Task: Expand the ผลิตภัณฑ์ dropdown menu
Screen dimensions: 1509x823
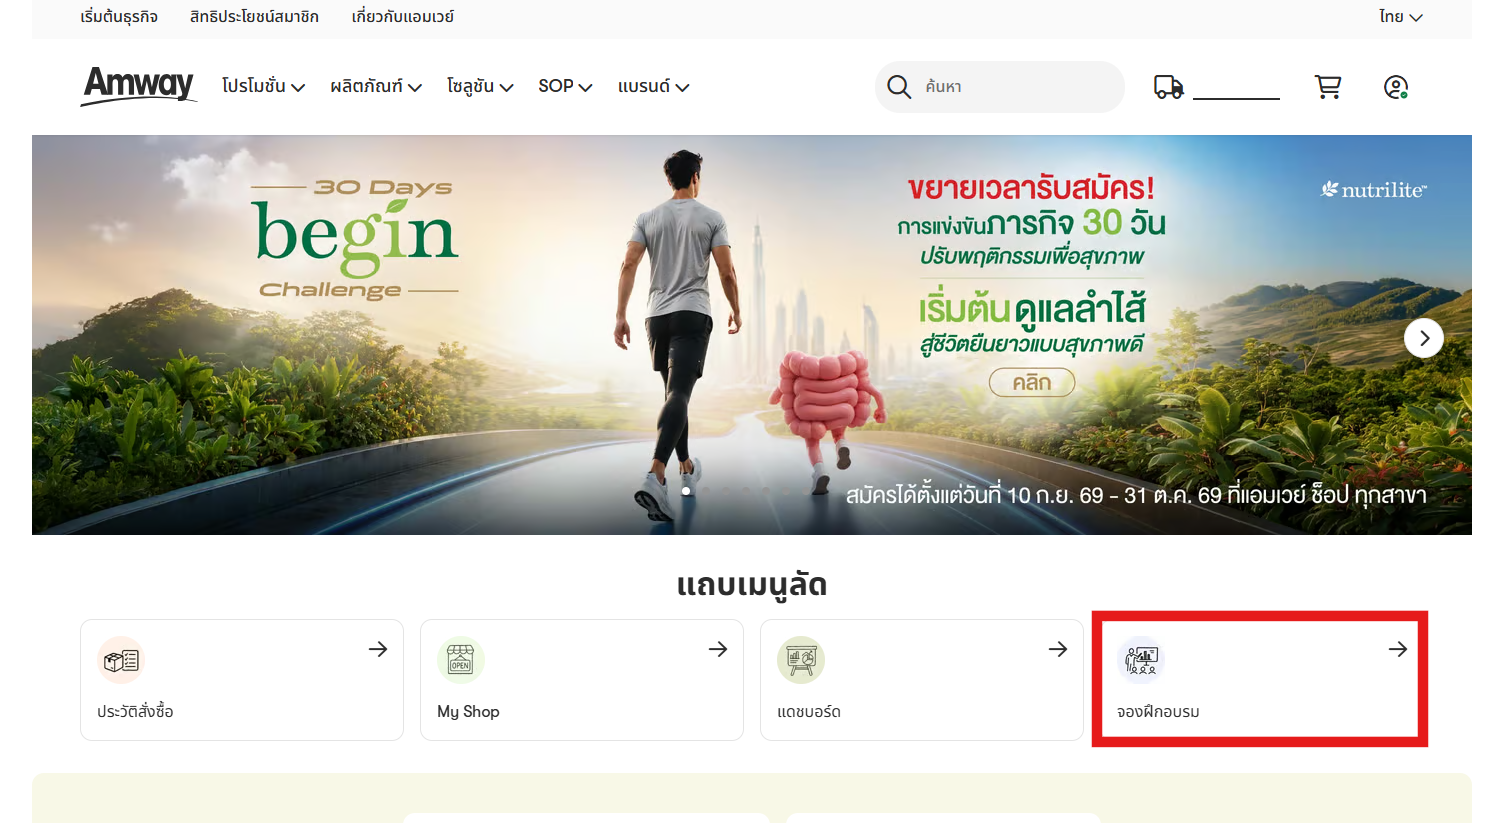Action: [376, 87]
